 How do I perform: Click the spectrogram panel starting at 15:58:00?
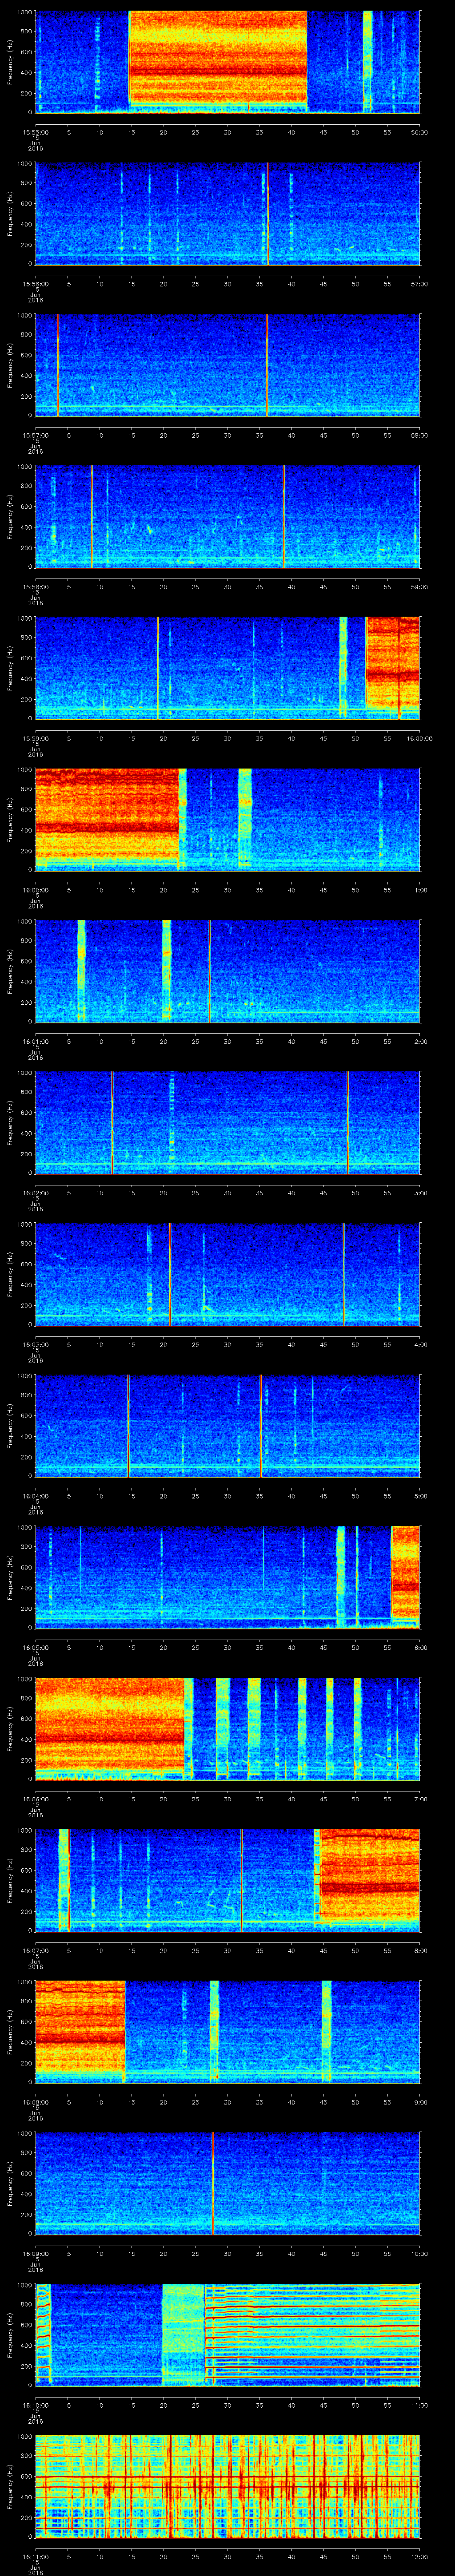227,516
